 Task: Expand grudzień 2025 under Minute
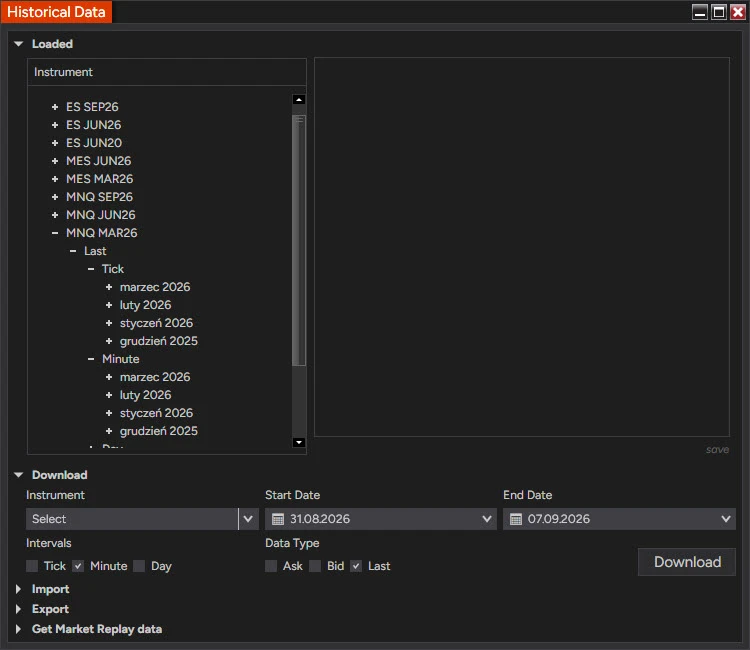click(x=109, y=431)
